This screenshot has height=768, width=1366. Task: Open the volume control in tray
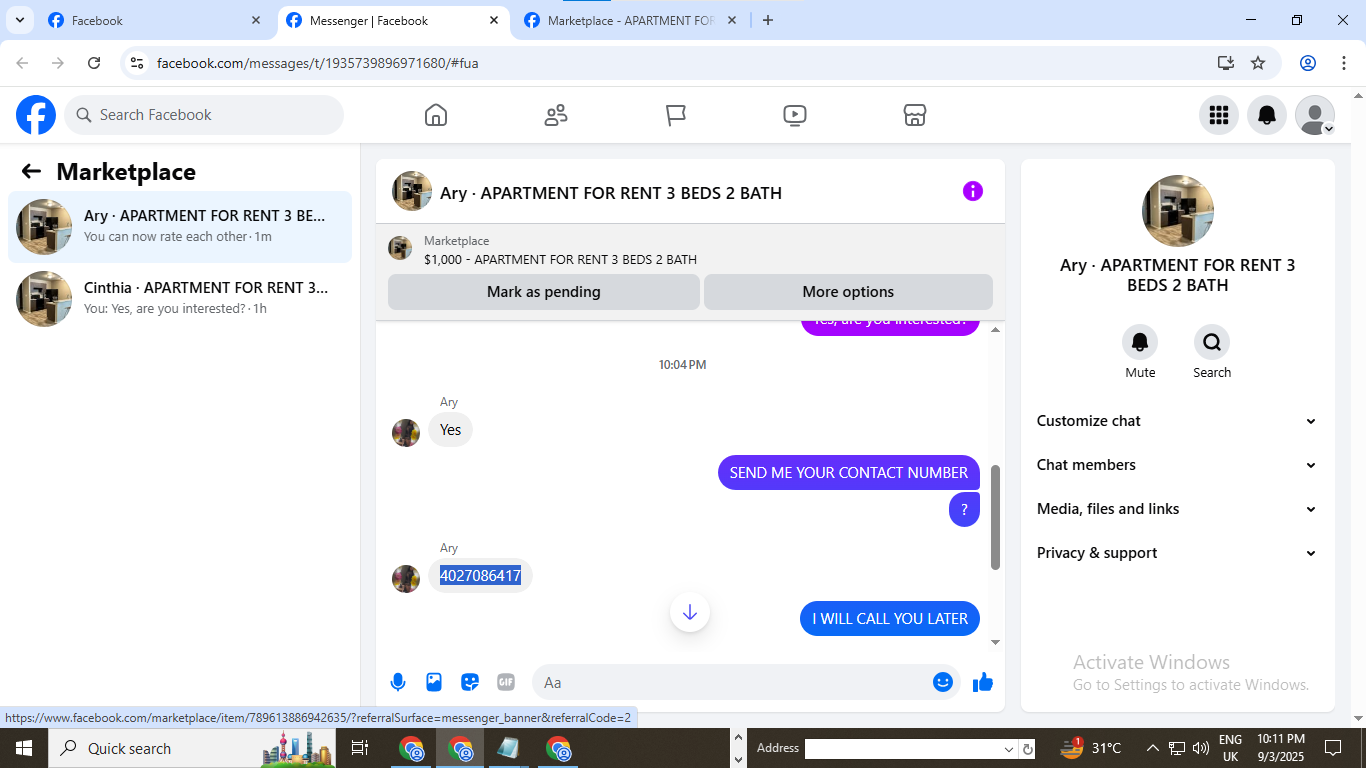pyautogui.click(x=1200, y=748)
